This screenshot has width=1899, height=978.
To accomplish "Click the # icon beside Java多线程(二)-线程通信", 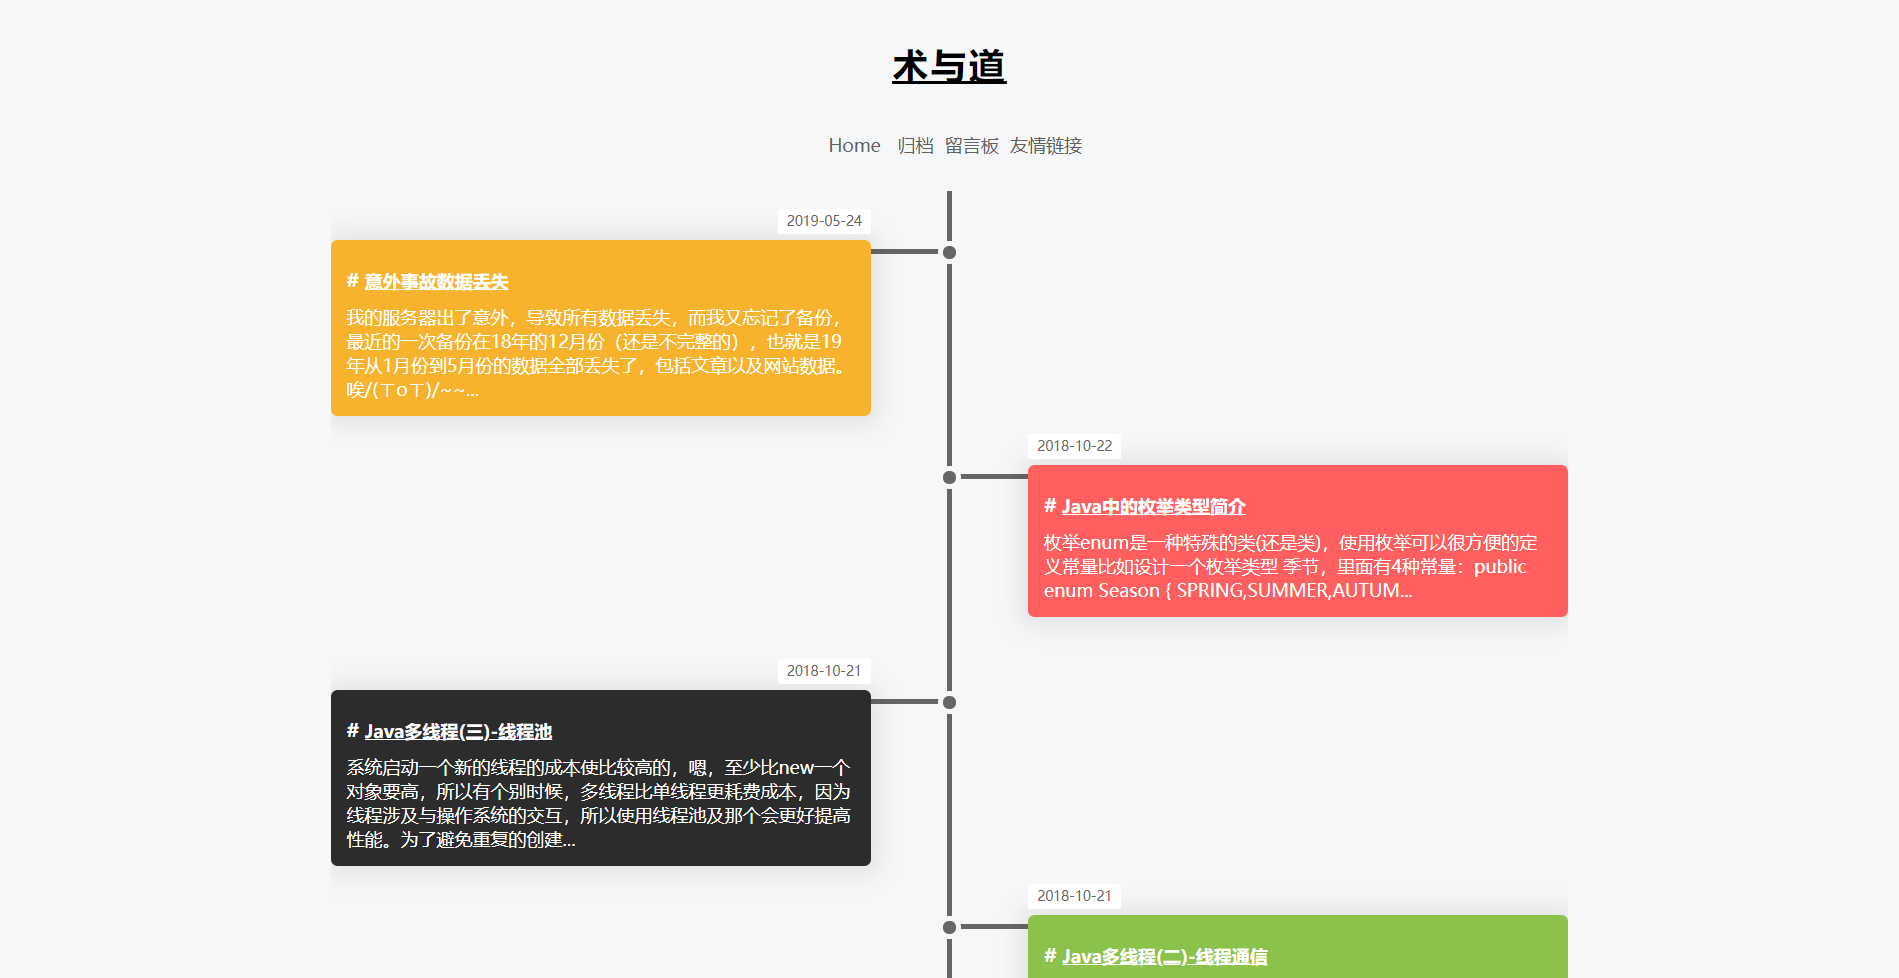I will 1049,956.
